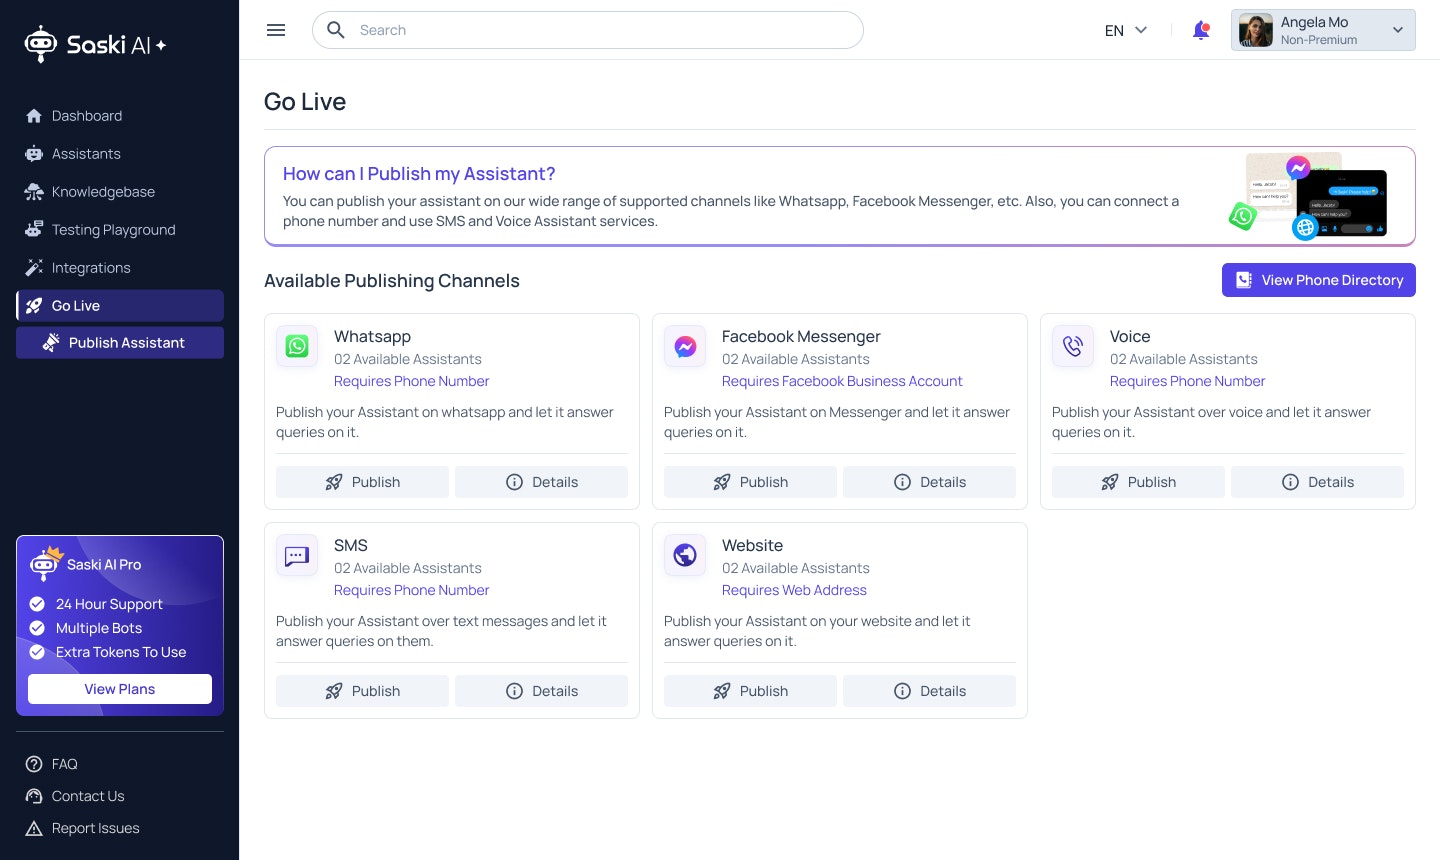Click the Website globe icon
The width and height of the screenshot is (1440, 860).
(x=685, y=555)
